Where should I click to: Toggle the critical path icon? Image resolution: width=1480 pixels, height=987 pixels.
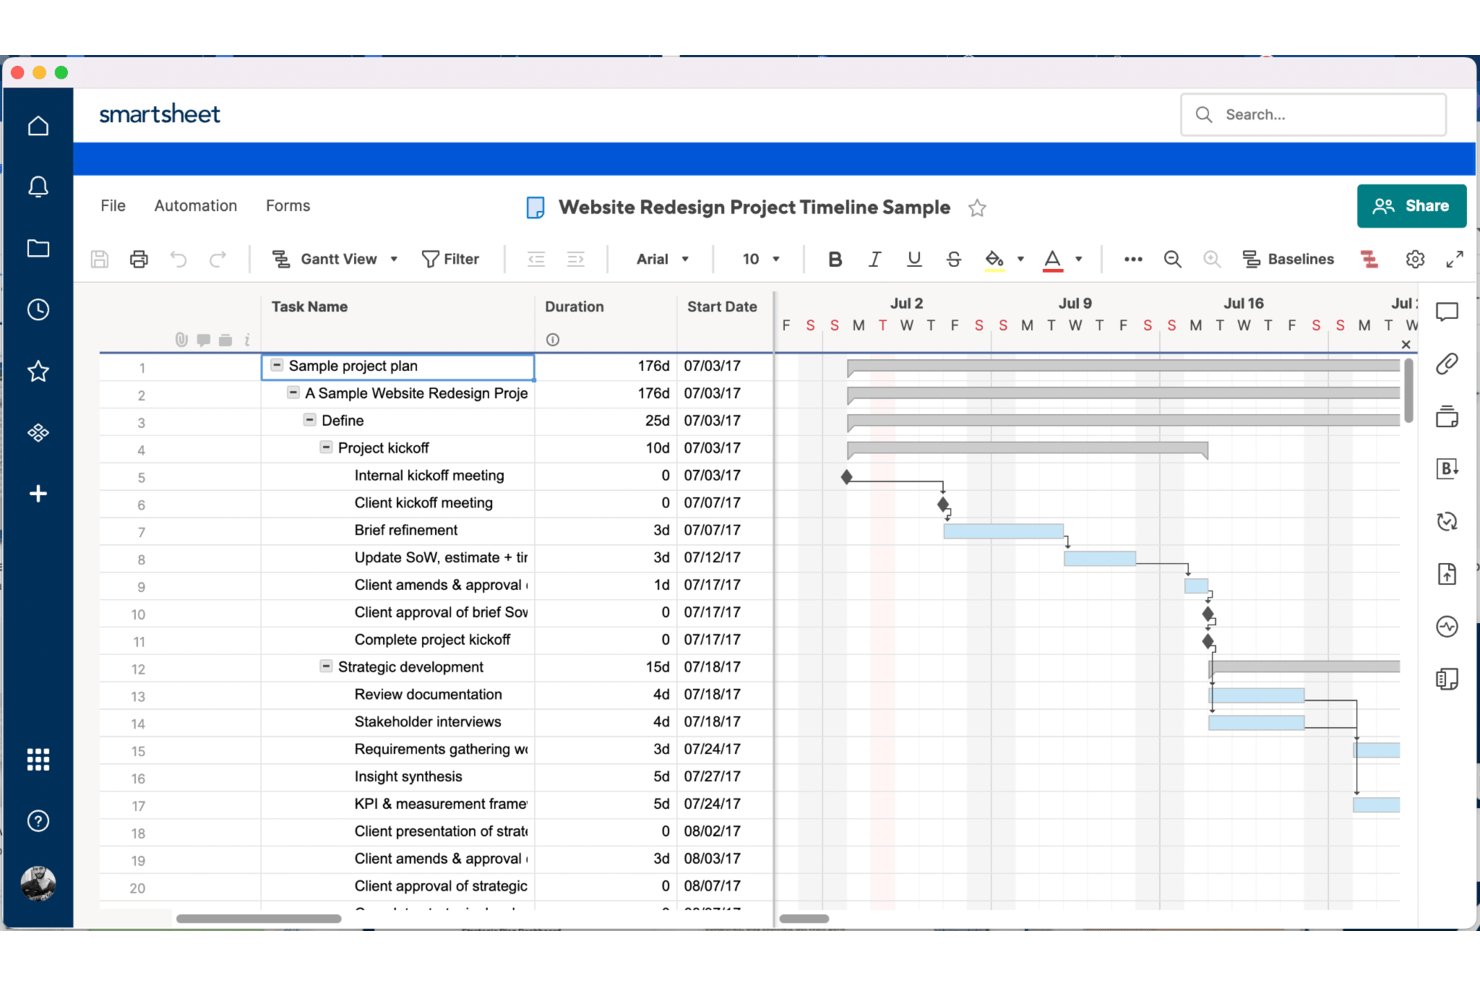click(1370, 259)
